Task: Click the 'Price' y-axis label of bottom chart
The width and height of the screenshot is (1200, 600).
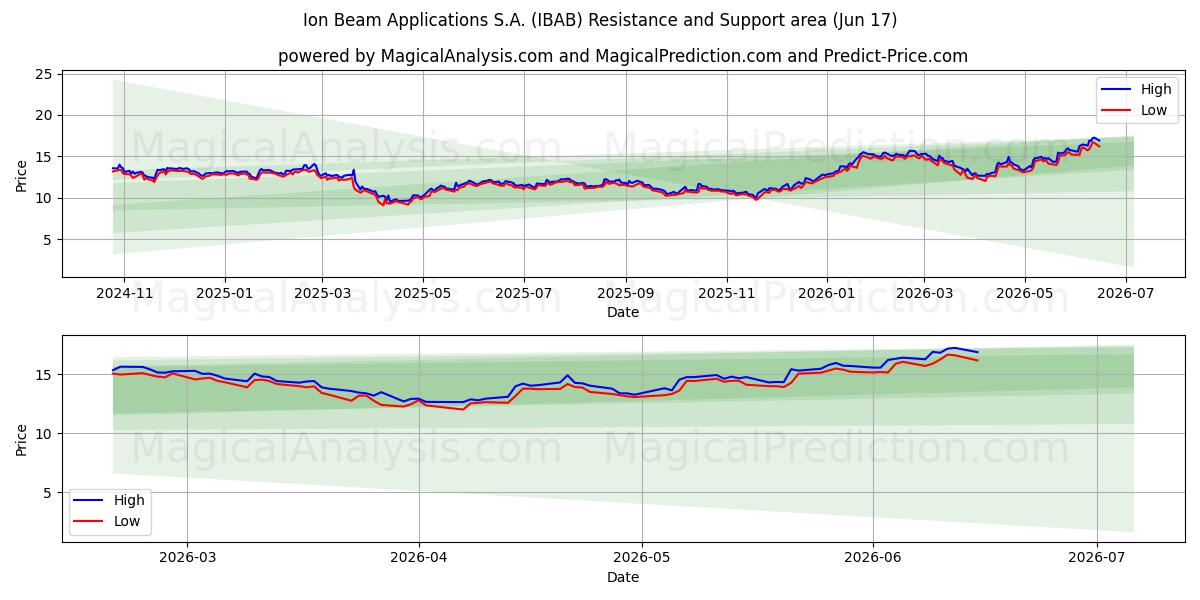Action: coord(22,438)
